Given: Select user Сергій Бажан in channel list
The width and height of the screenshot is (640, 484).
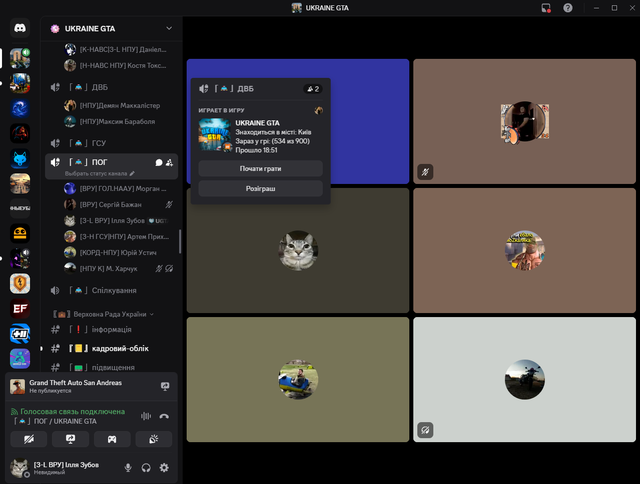Looking at the screenshot, I should [x=118, y=204].
